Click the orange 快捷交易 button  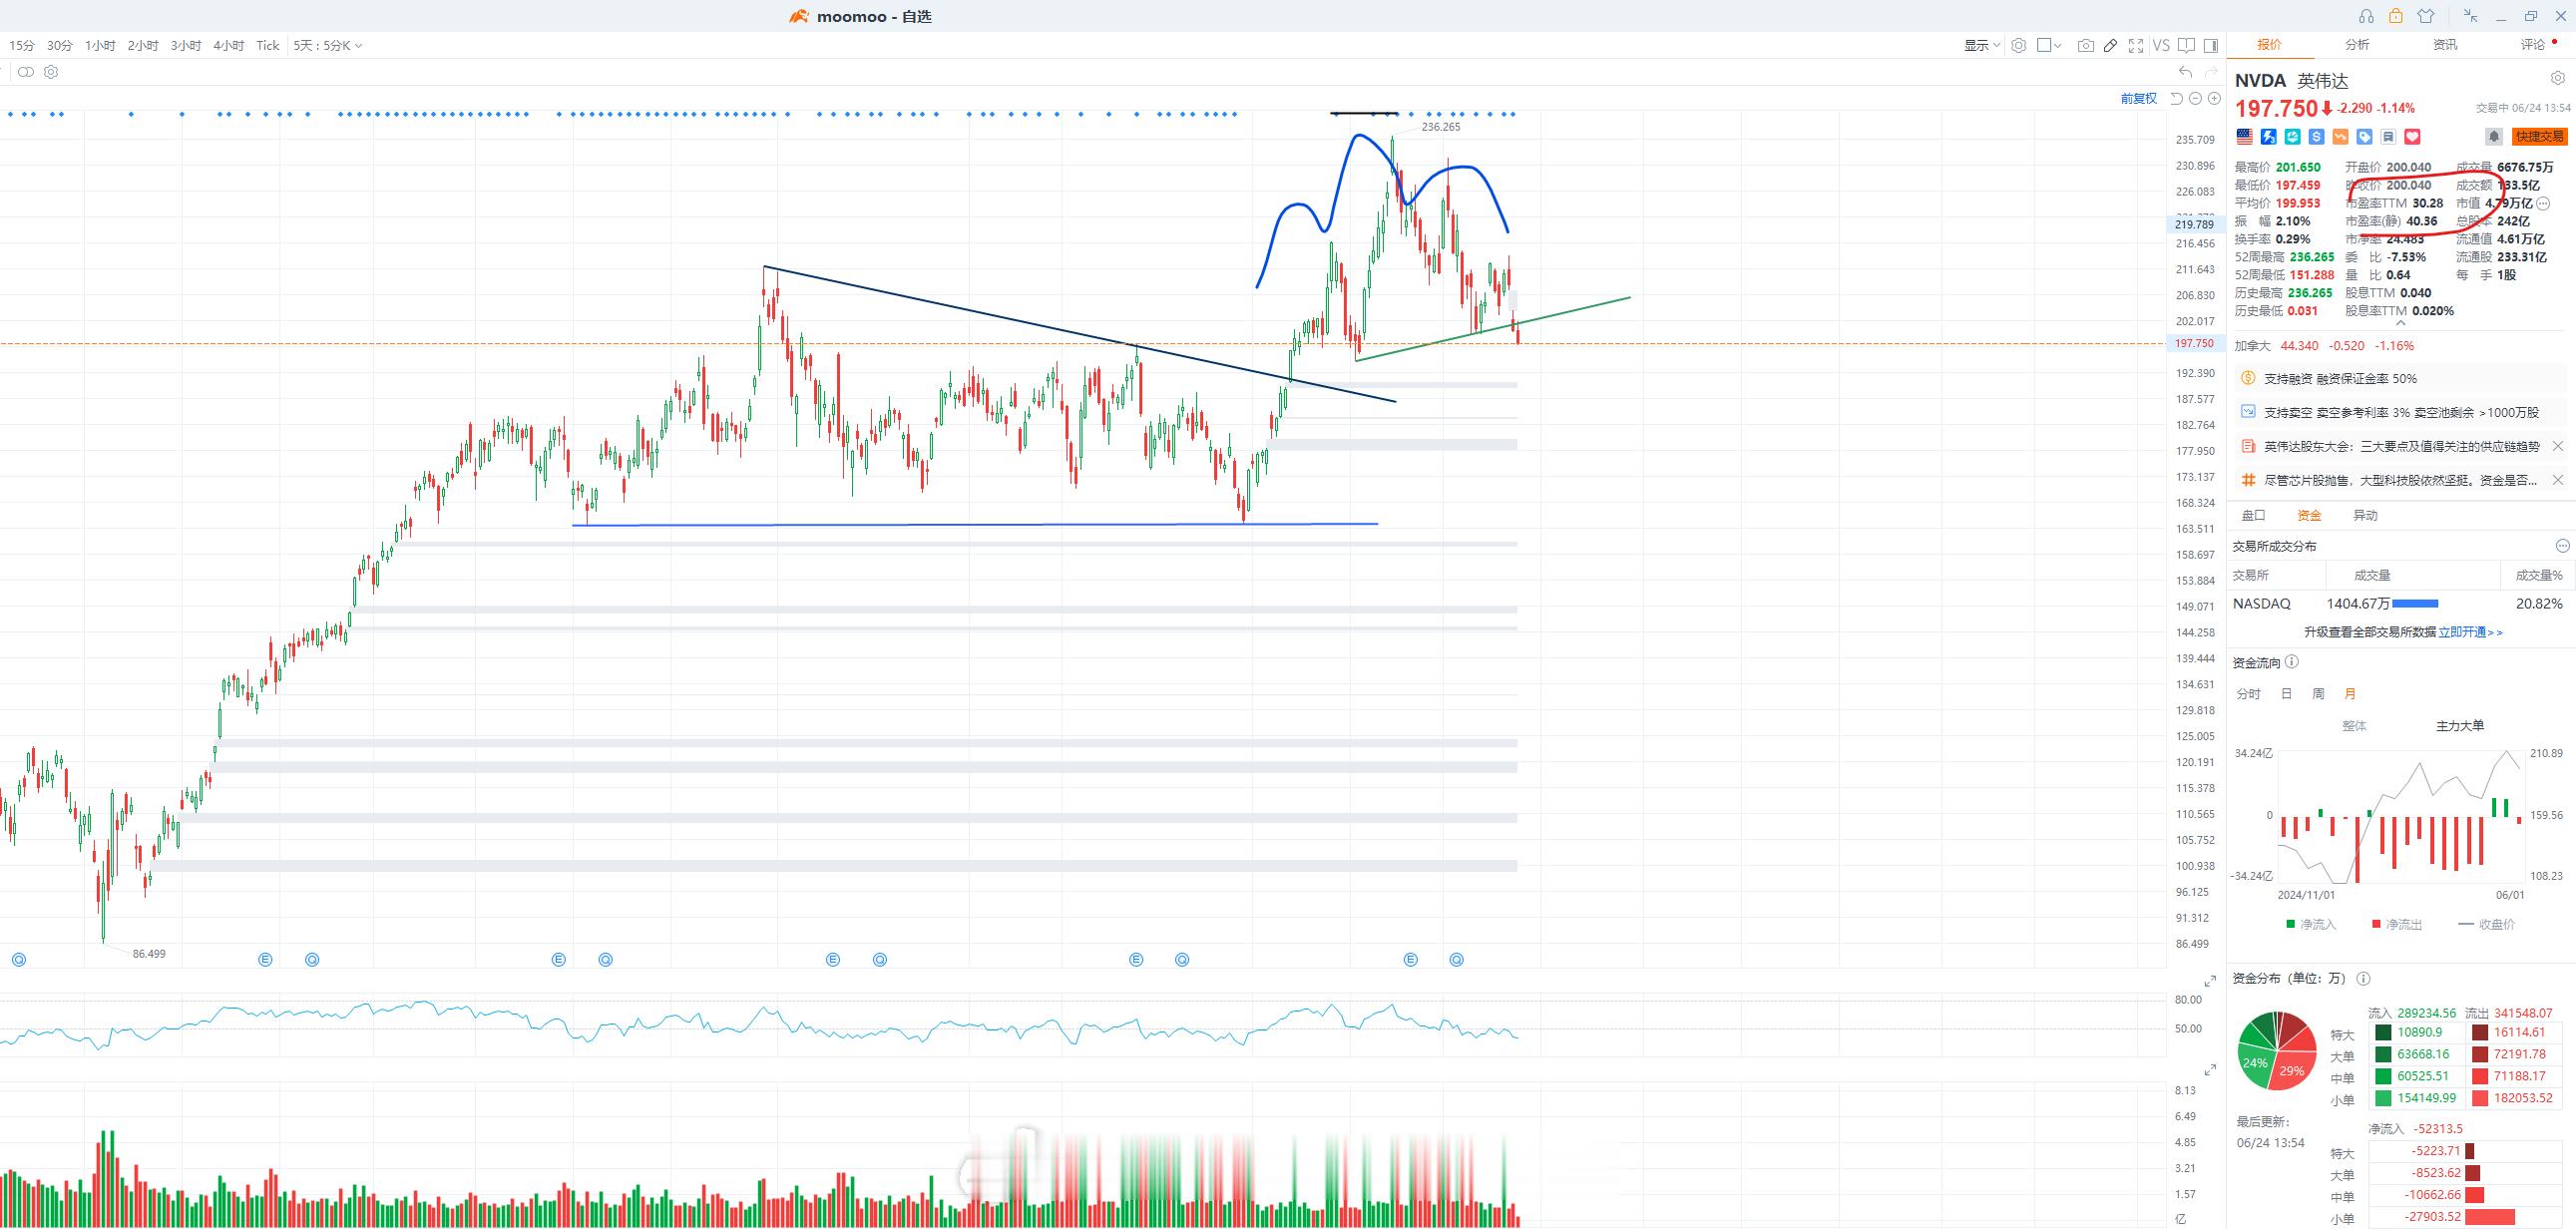[x=2539, y=137]
